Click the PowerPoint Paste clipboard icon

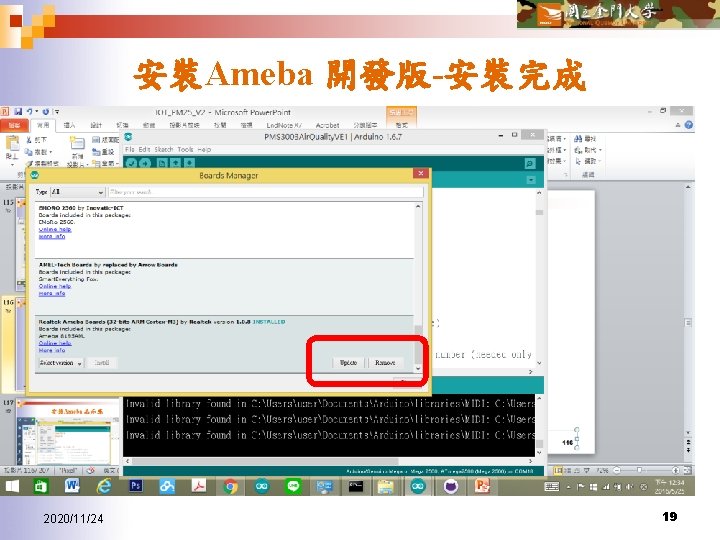(12, 144)
